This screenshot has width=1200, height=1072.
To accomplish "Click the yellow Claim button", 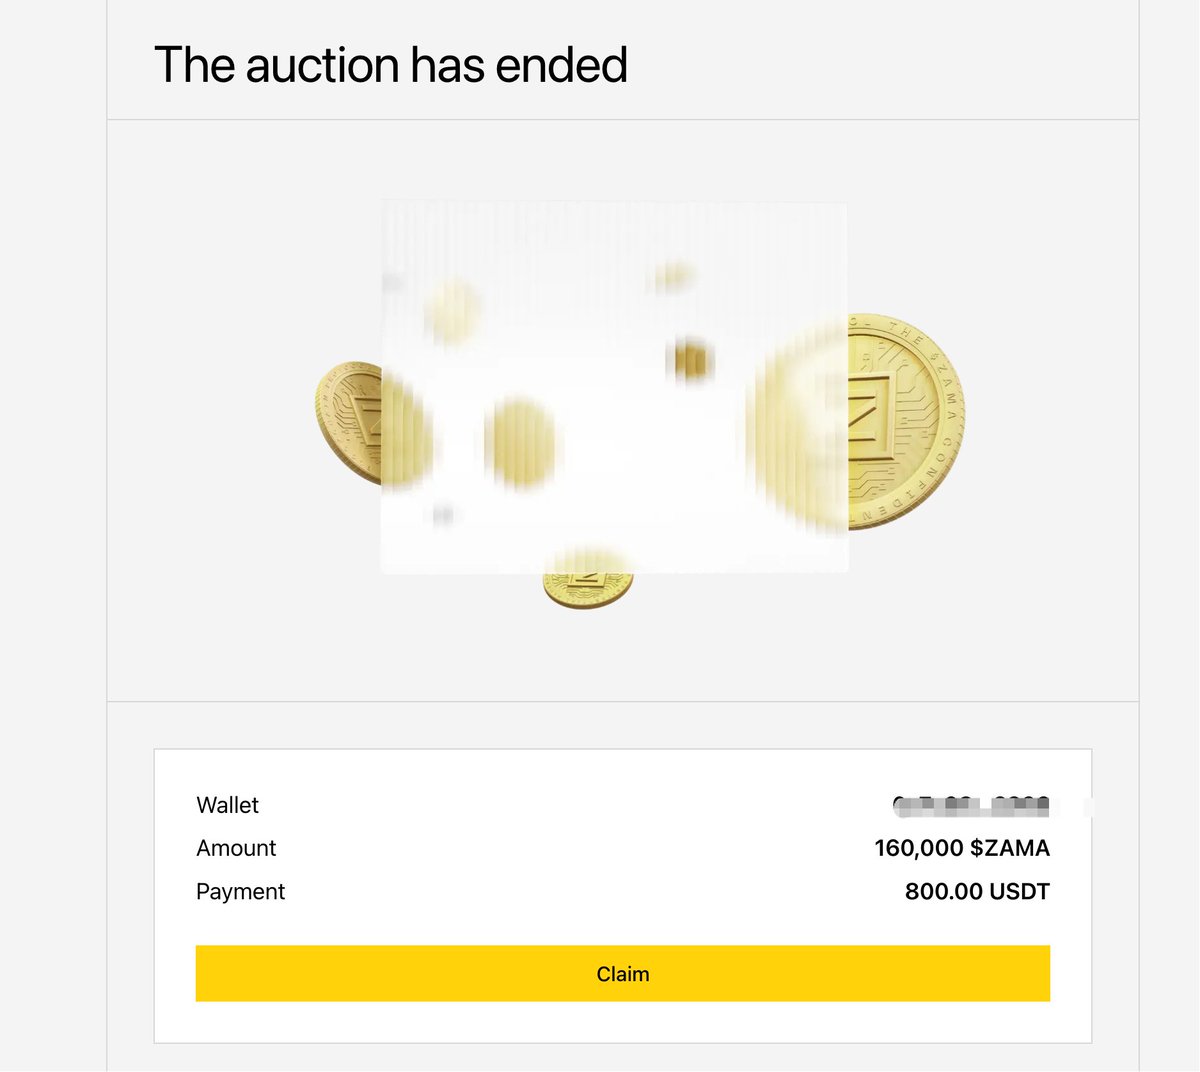I will coord(622,973).
